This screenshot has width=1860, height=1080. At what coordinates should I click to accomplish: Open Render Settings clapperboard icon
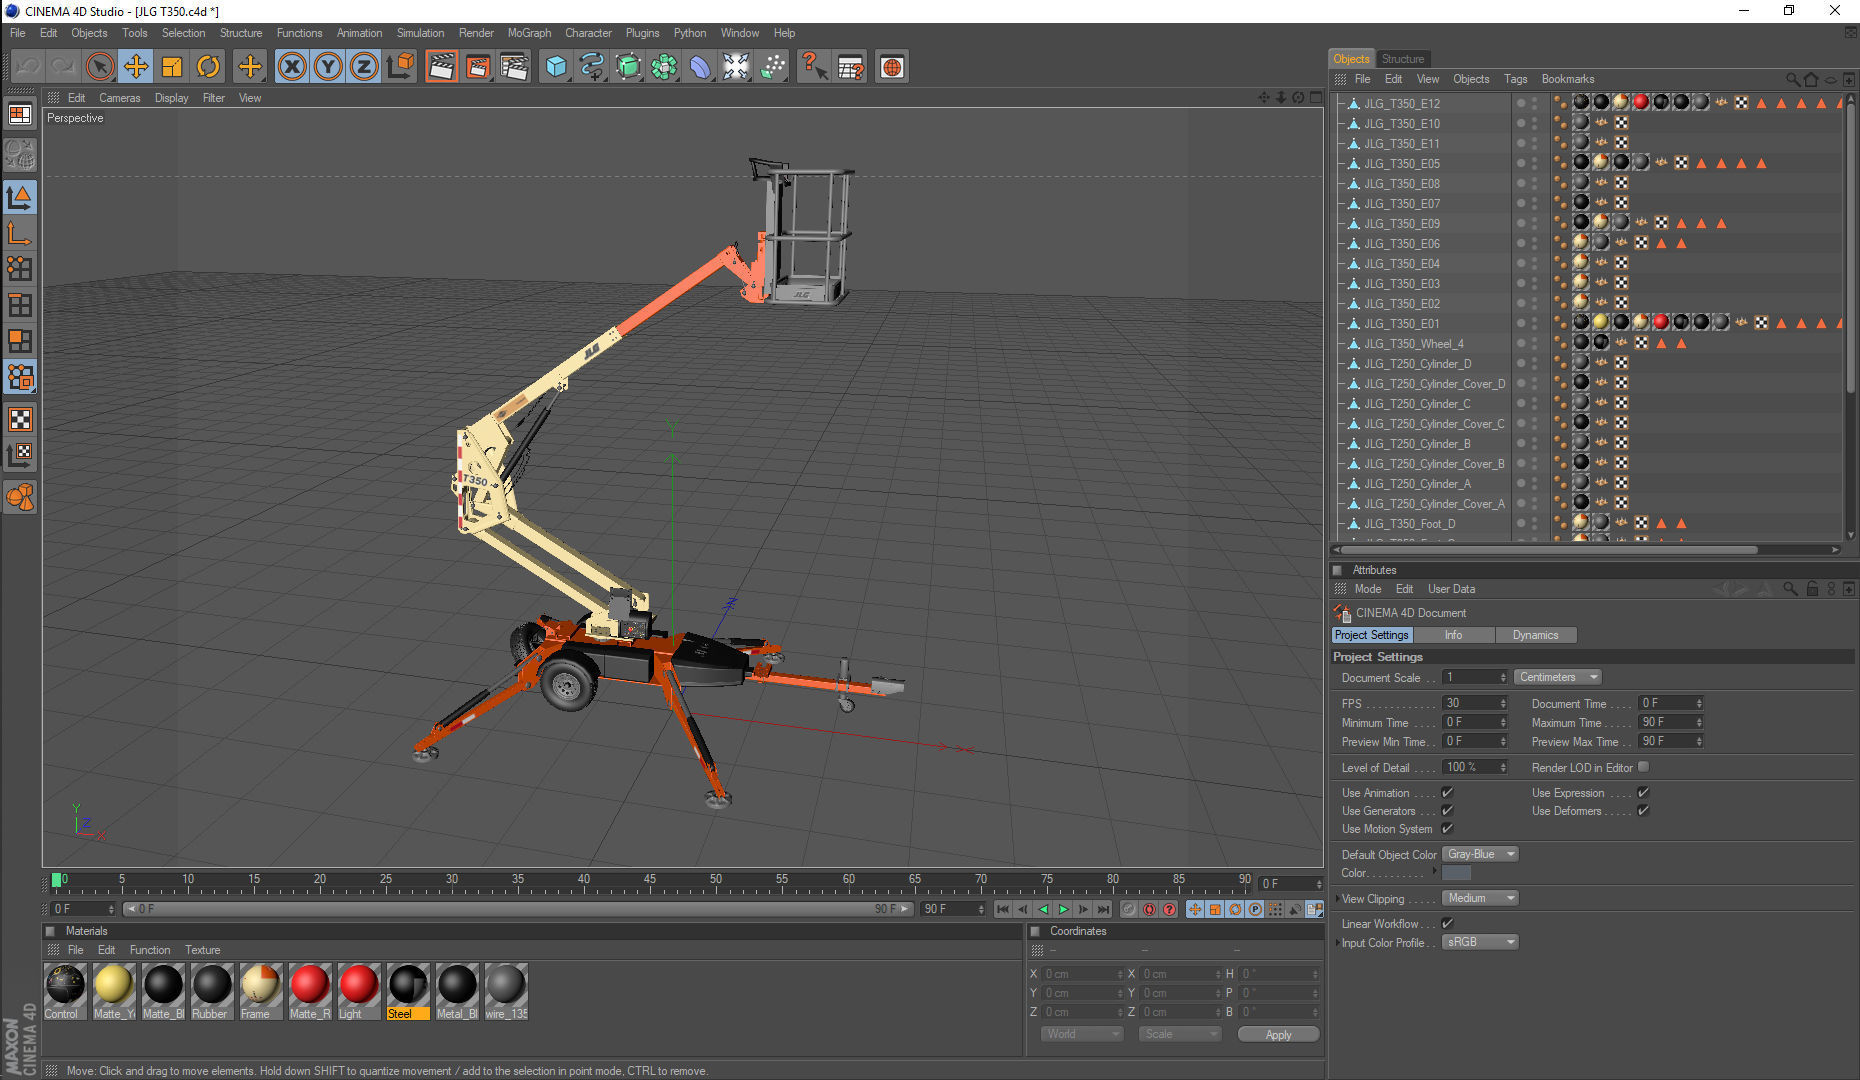click(514, 67)
